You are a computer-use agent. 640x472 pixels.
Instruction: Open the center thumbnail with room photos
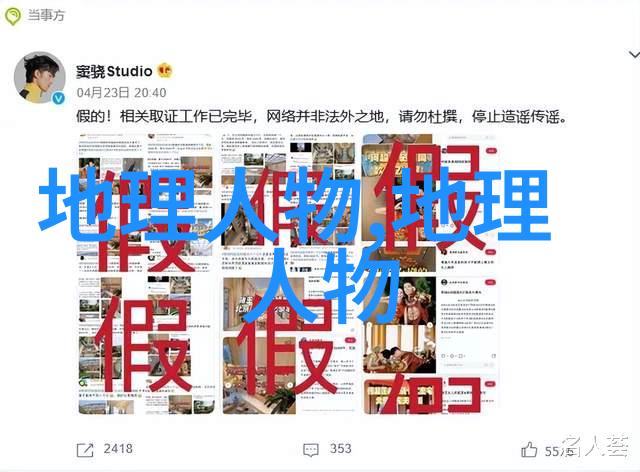[289, 346]
